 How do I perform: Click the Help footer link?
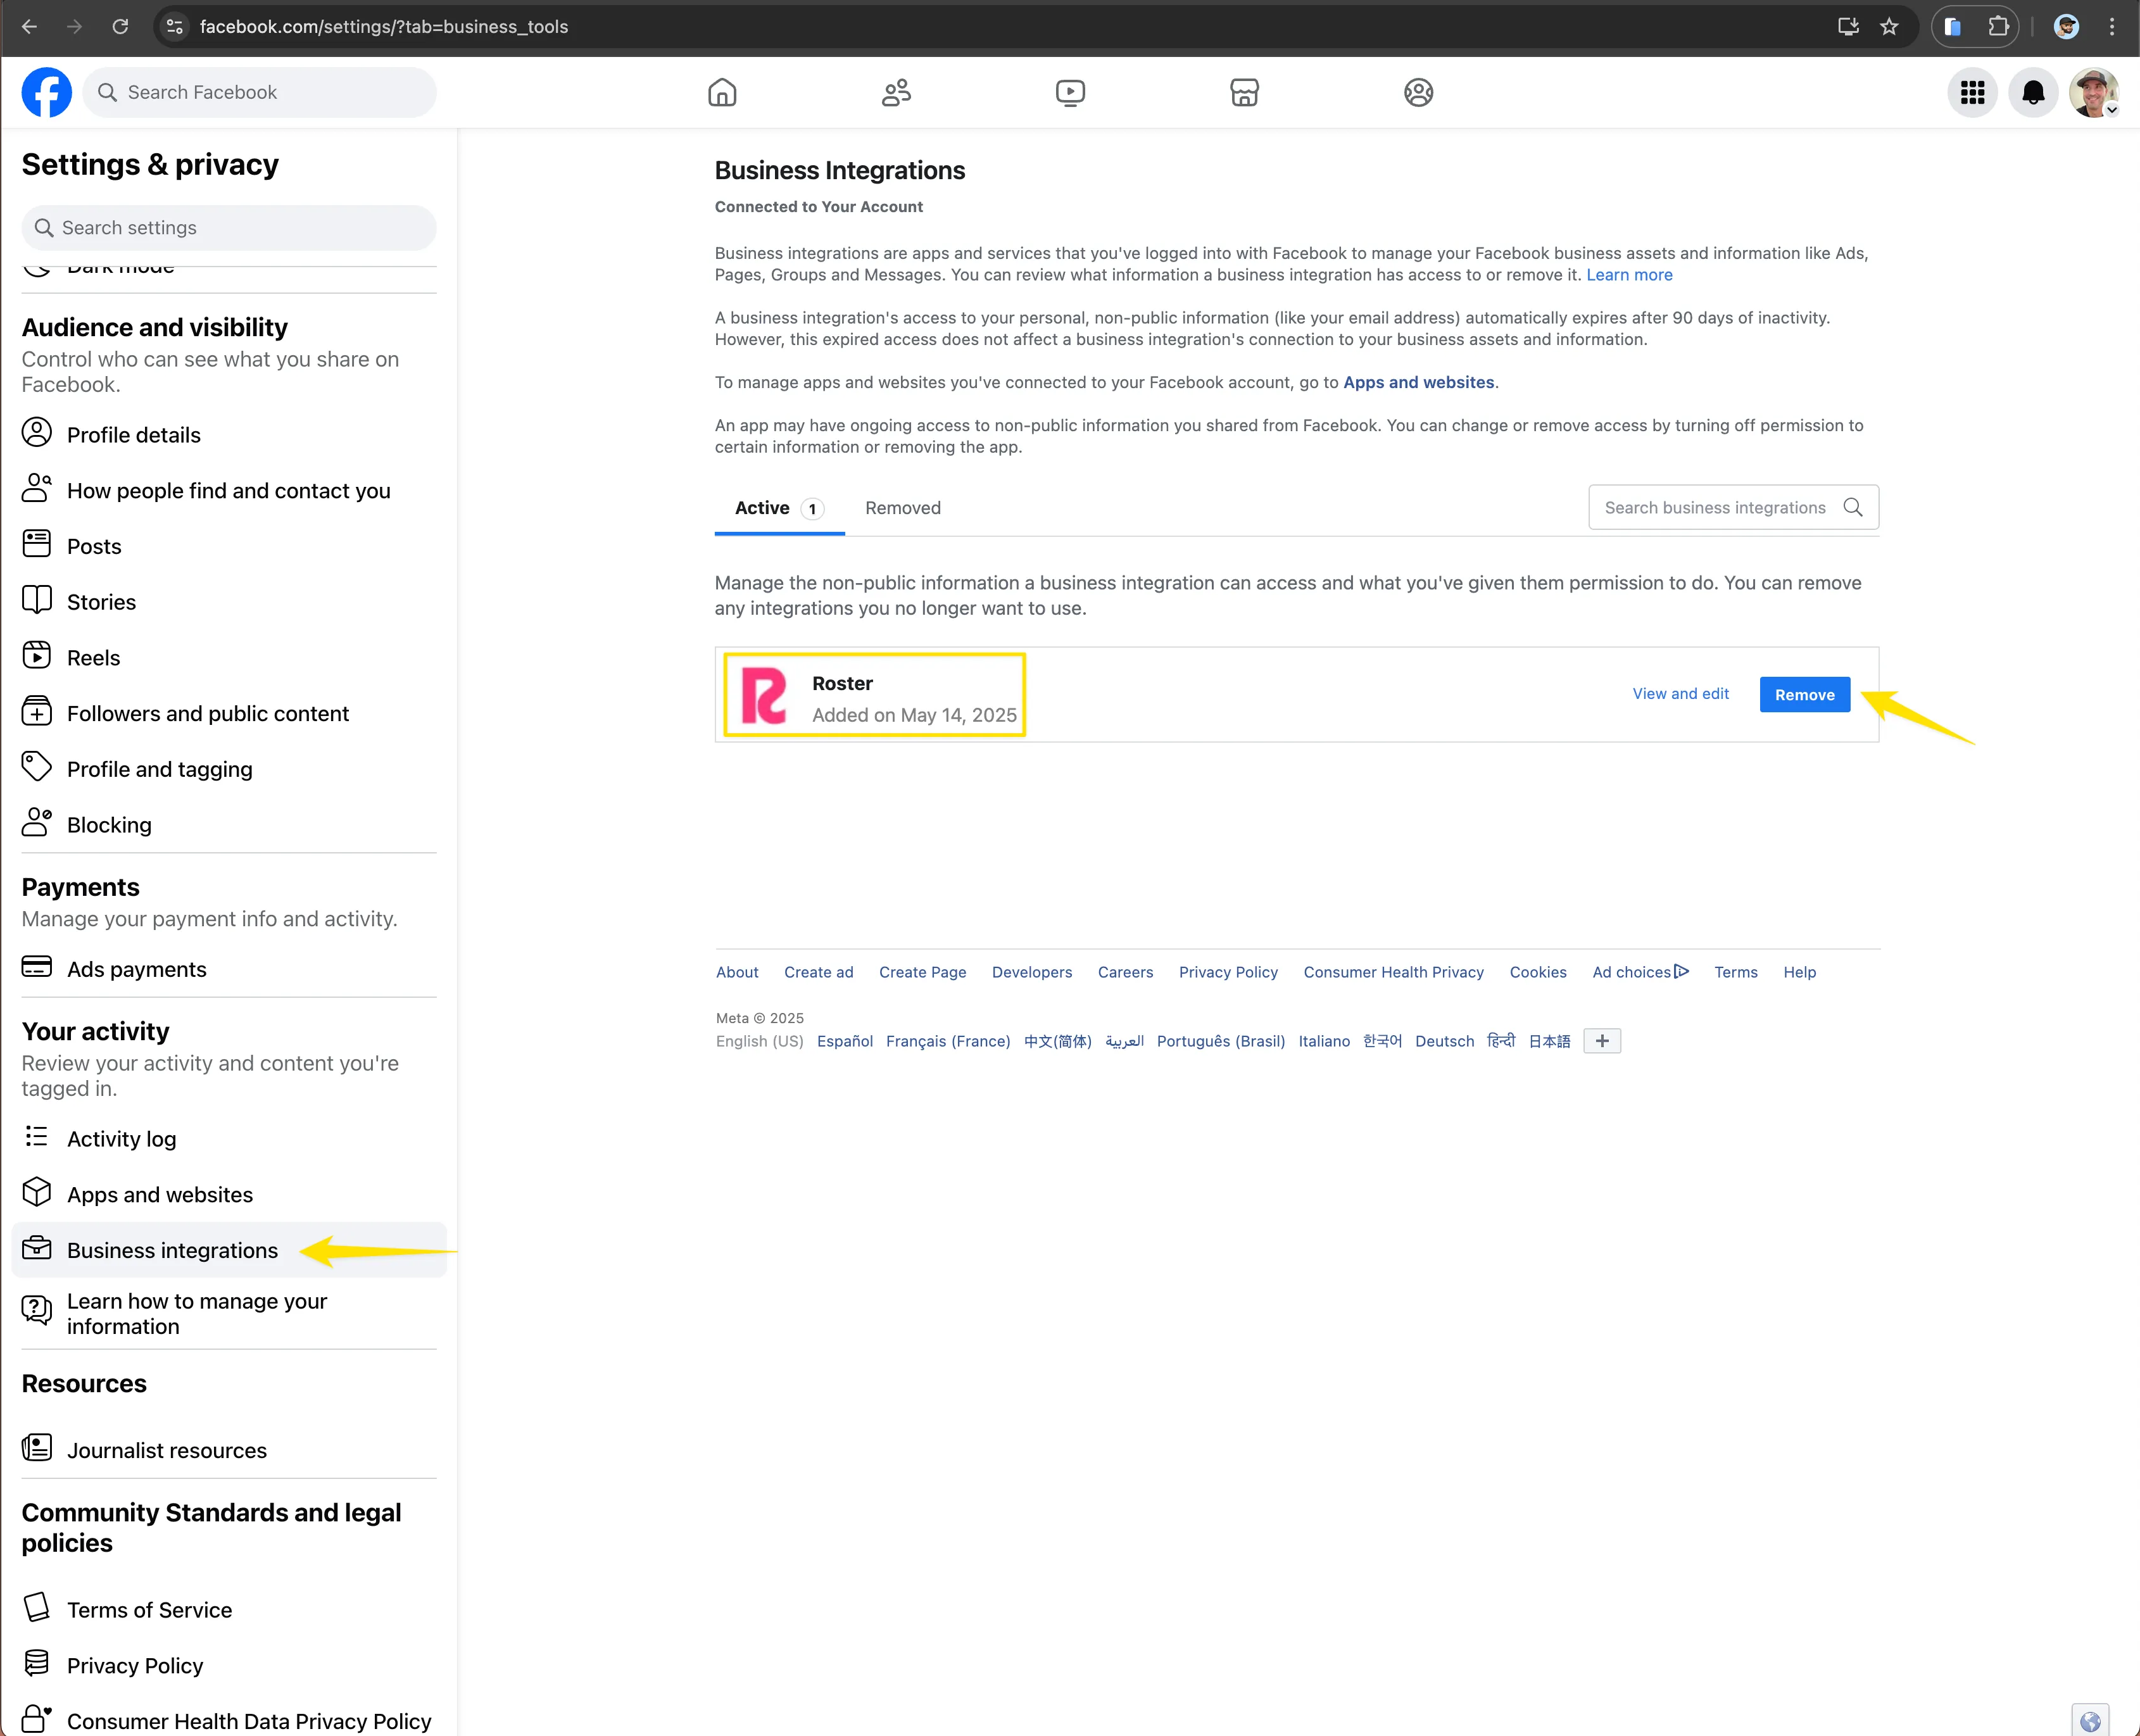tap(1799, 972)
